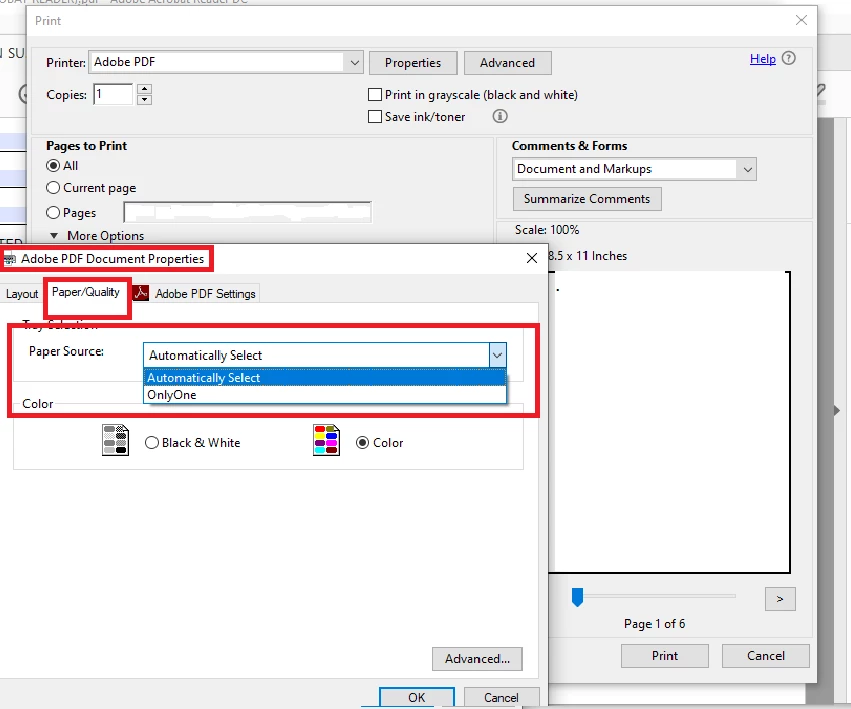Toggle the Save ink/toner checkbox
The image size is (851, 709).
click(375, 117)
